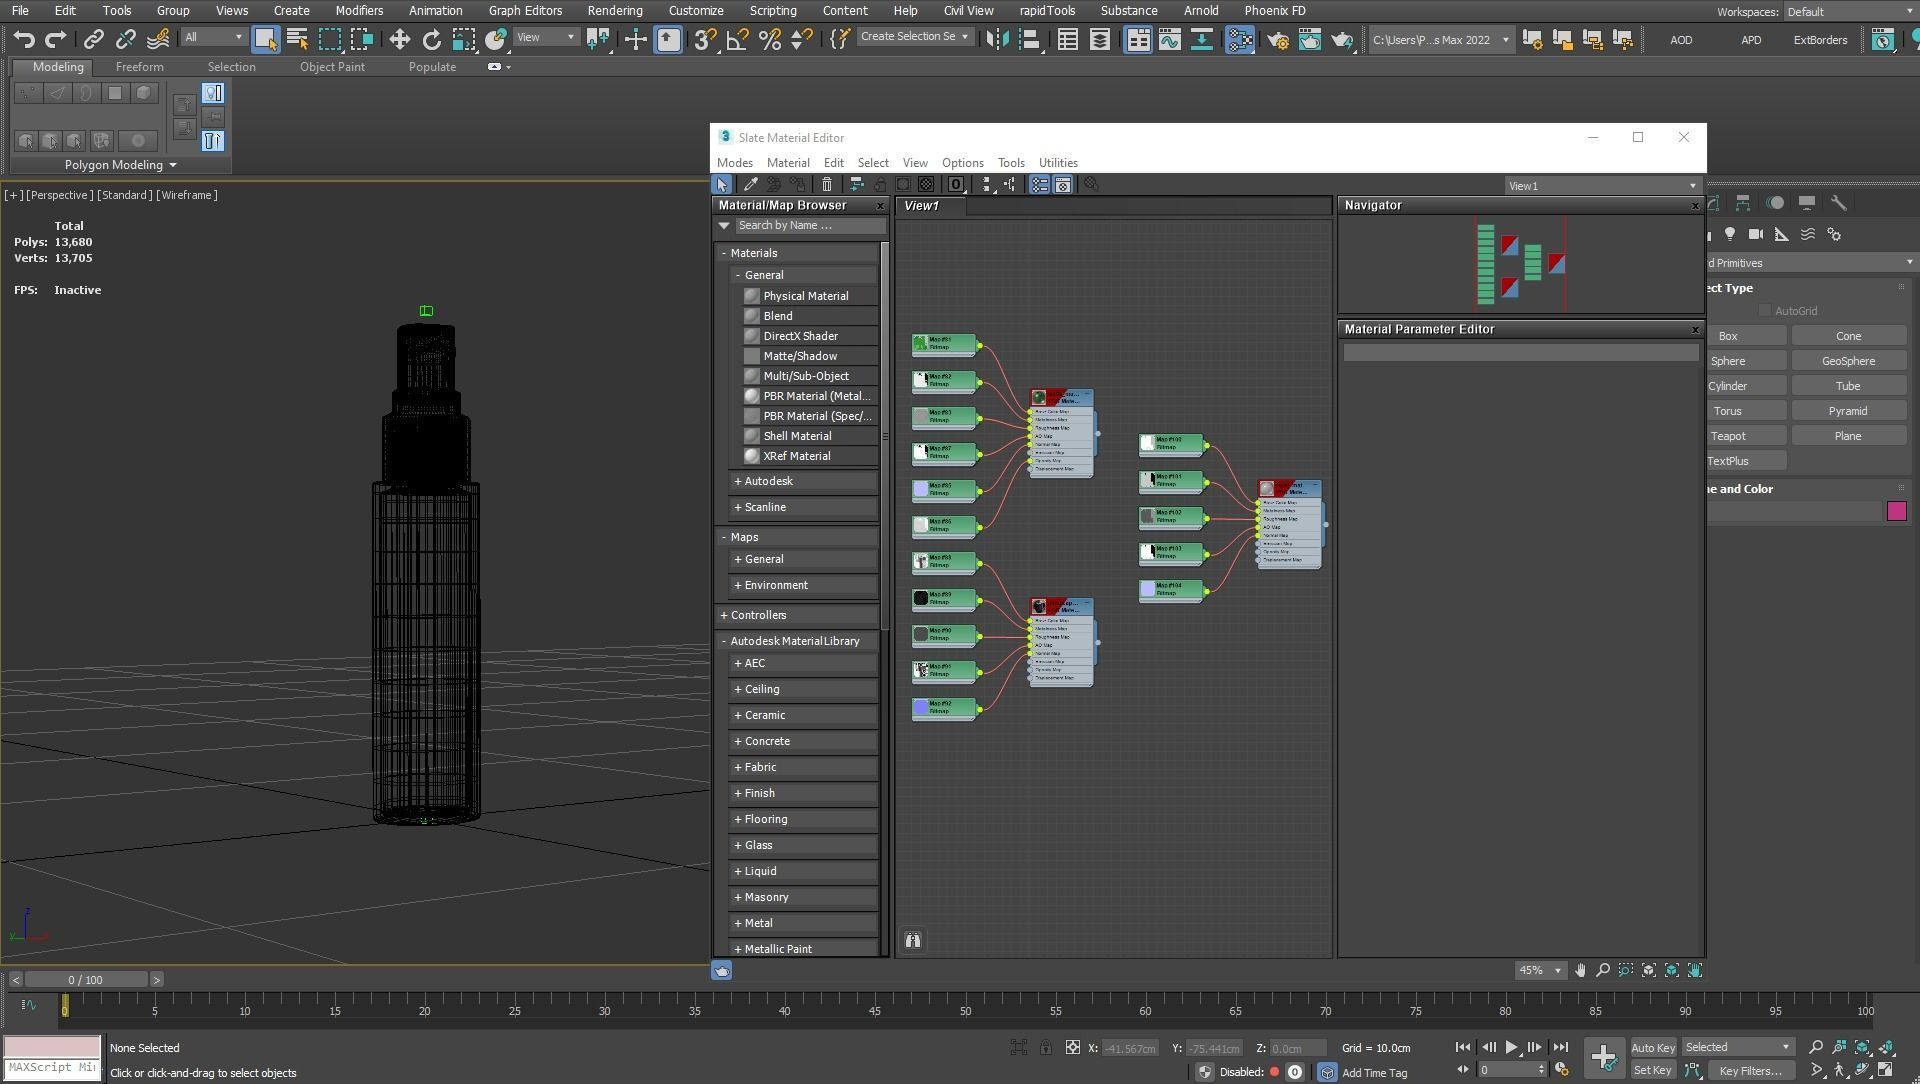Open the Utilities wrench panel icon
The height and width of the screenshot is (1084, 1920).
tap(1839, 203)
